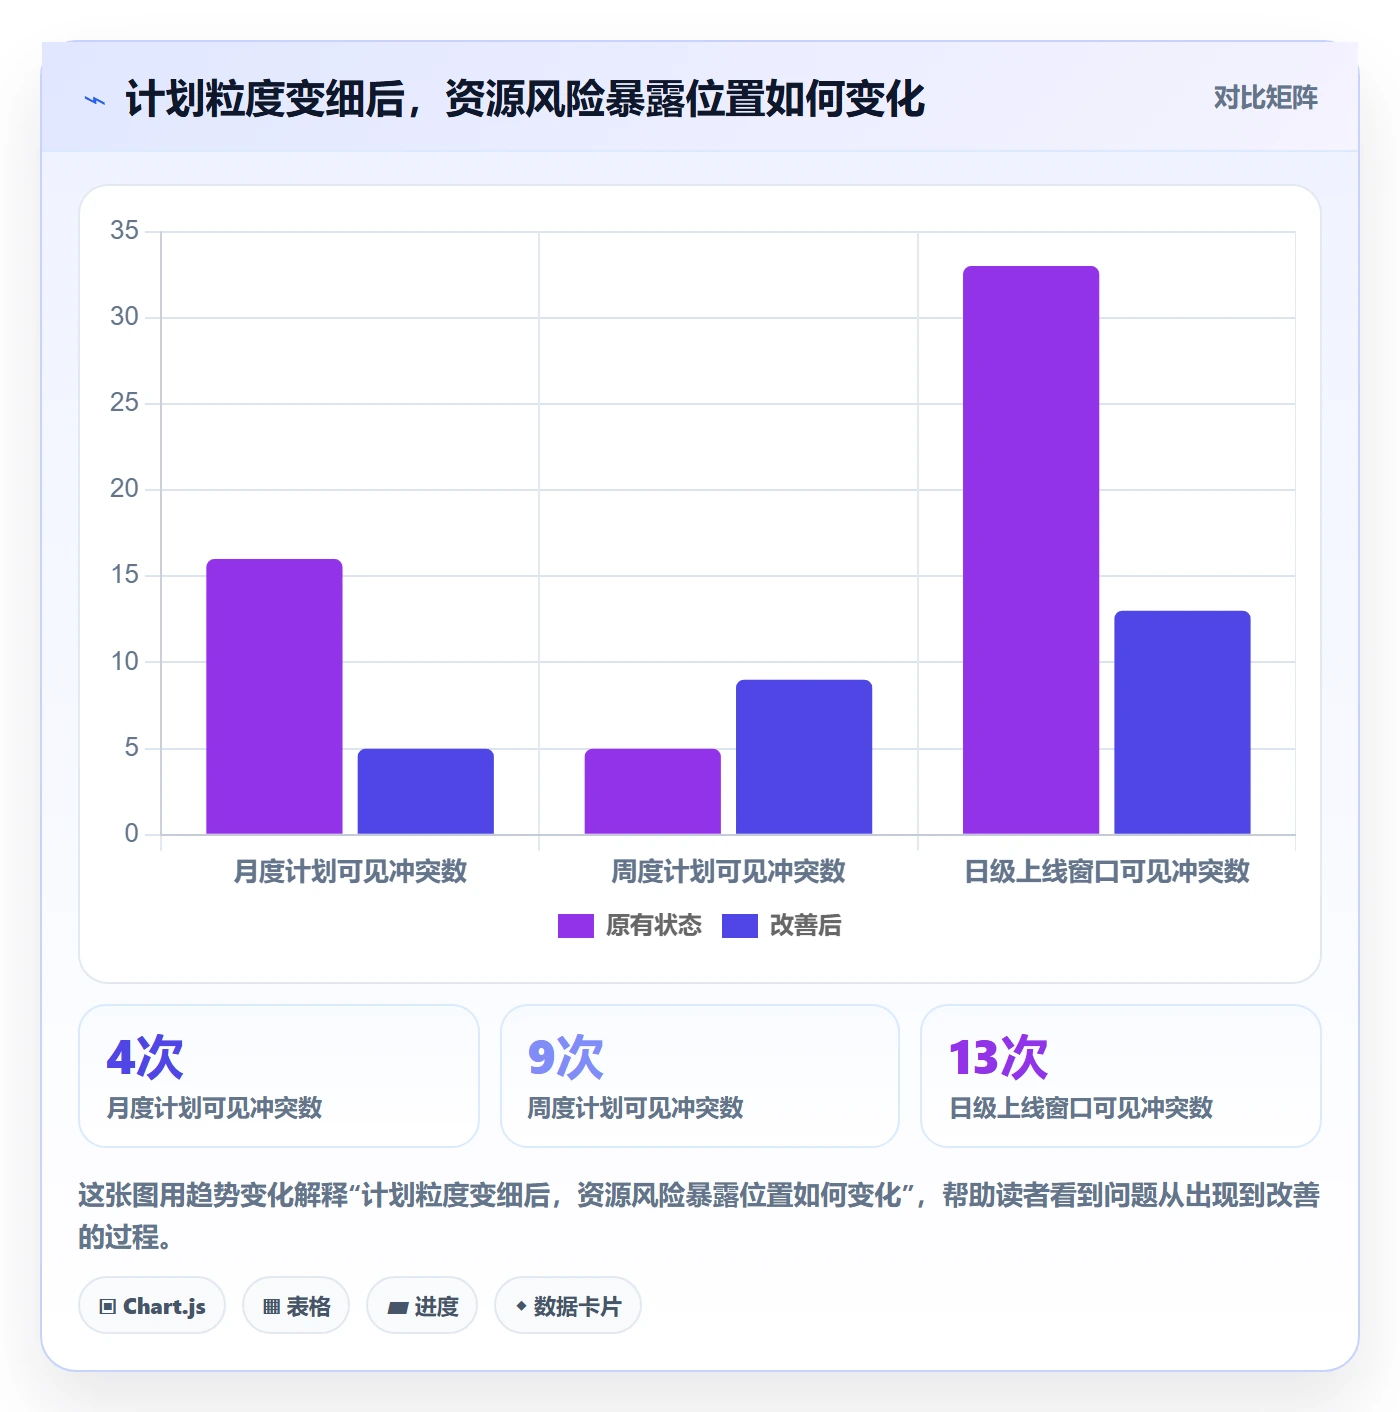Click the 改善后 legend label
1400x1412 pixels.
805,926
